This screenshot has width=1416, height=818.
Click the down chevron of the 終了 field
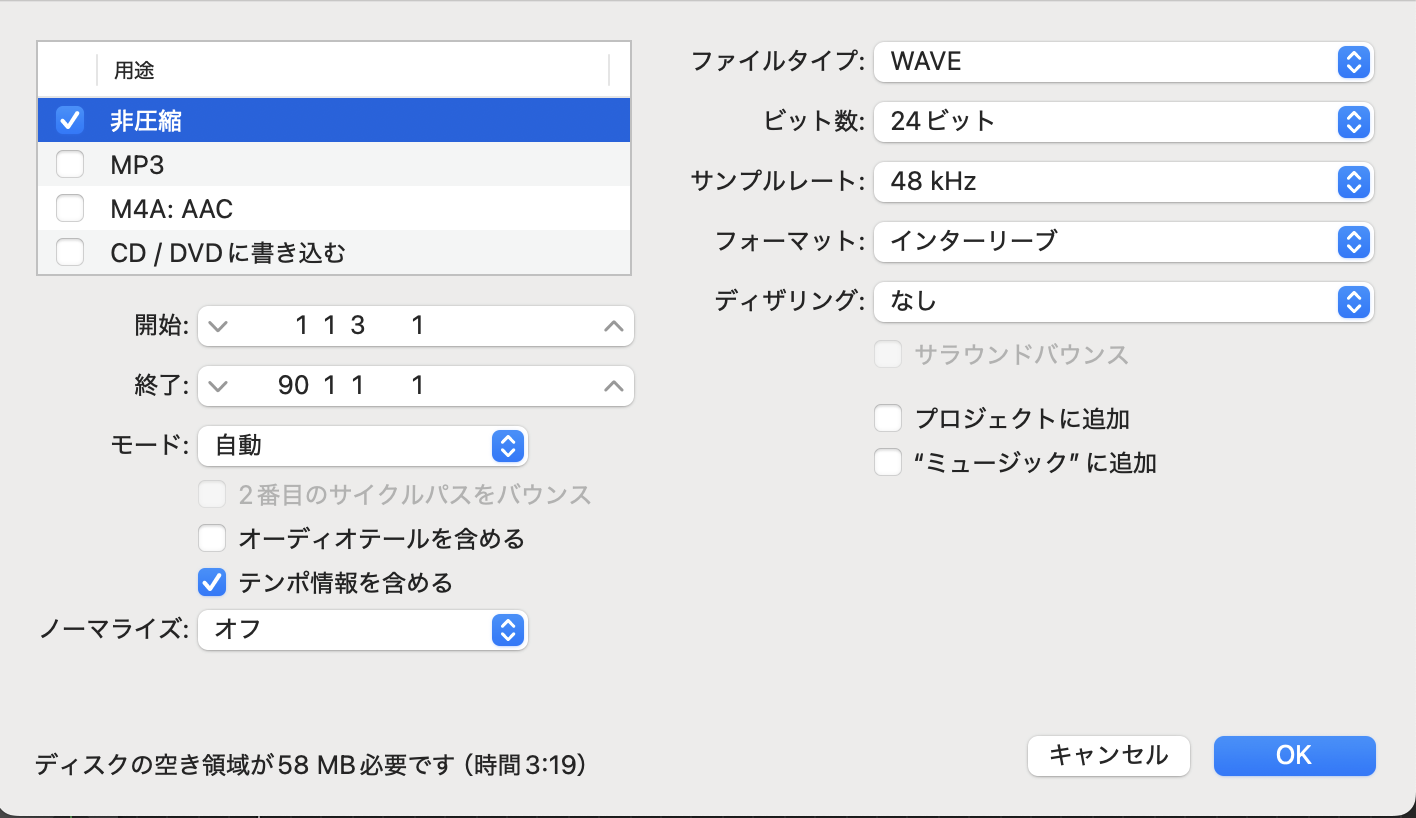point(219,386)
